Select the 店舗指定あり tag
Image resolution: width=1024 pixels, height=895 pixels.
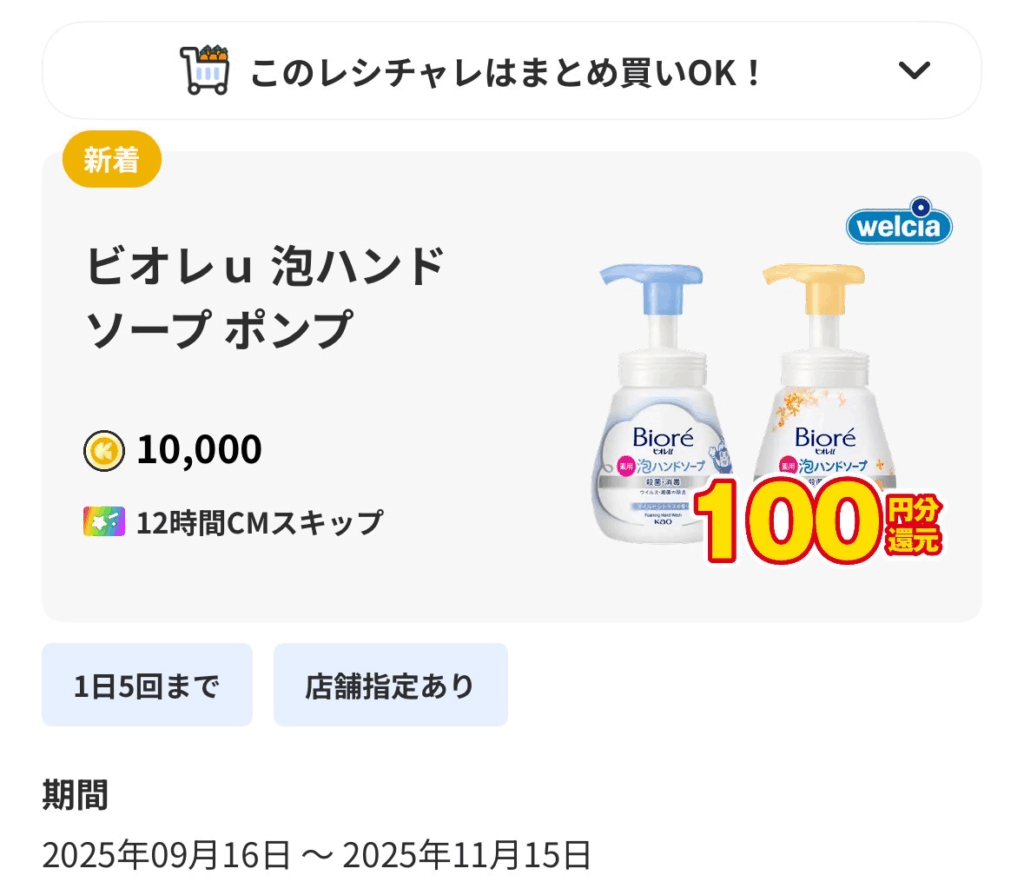(390, 685)
